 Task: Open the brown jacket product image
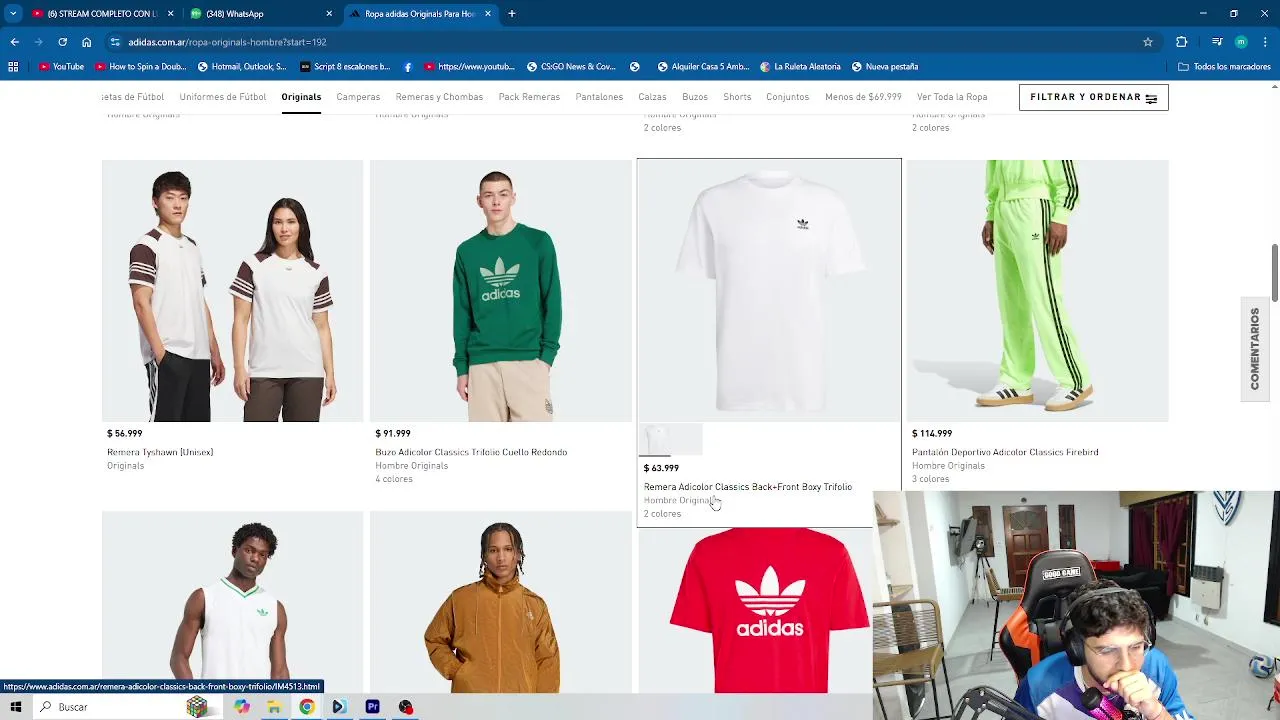coord(500,602)
